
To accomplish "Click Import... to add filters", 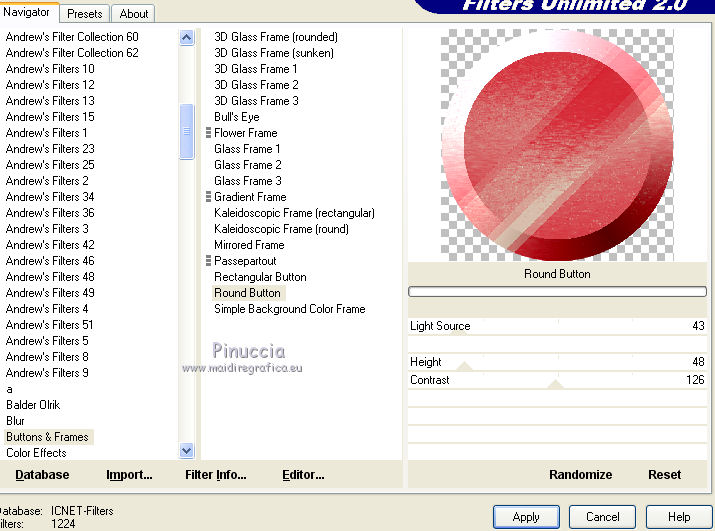I will click(x=129, y=474).
